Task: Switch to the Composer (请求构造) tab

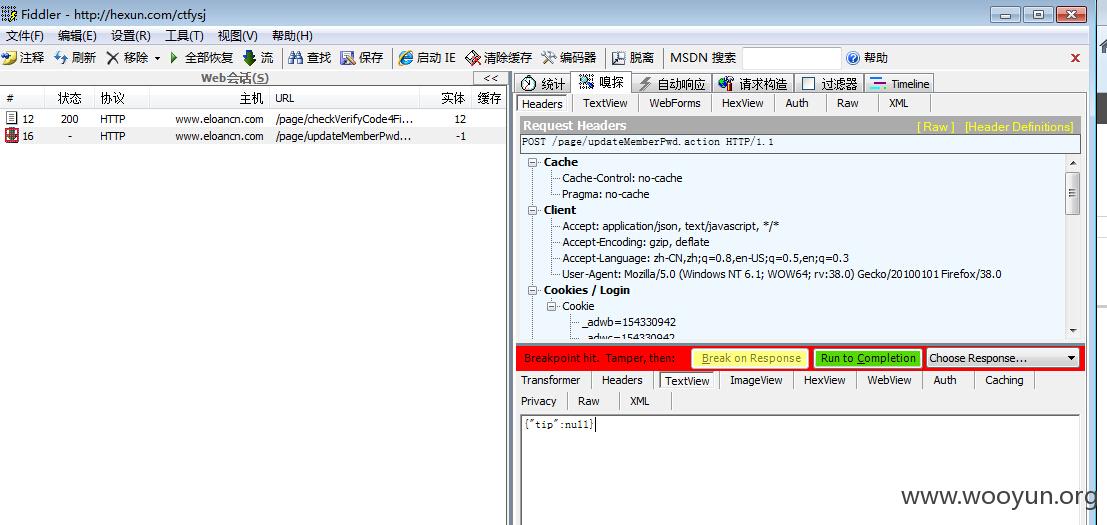Action: 753,84
